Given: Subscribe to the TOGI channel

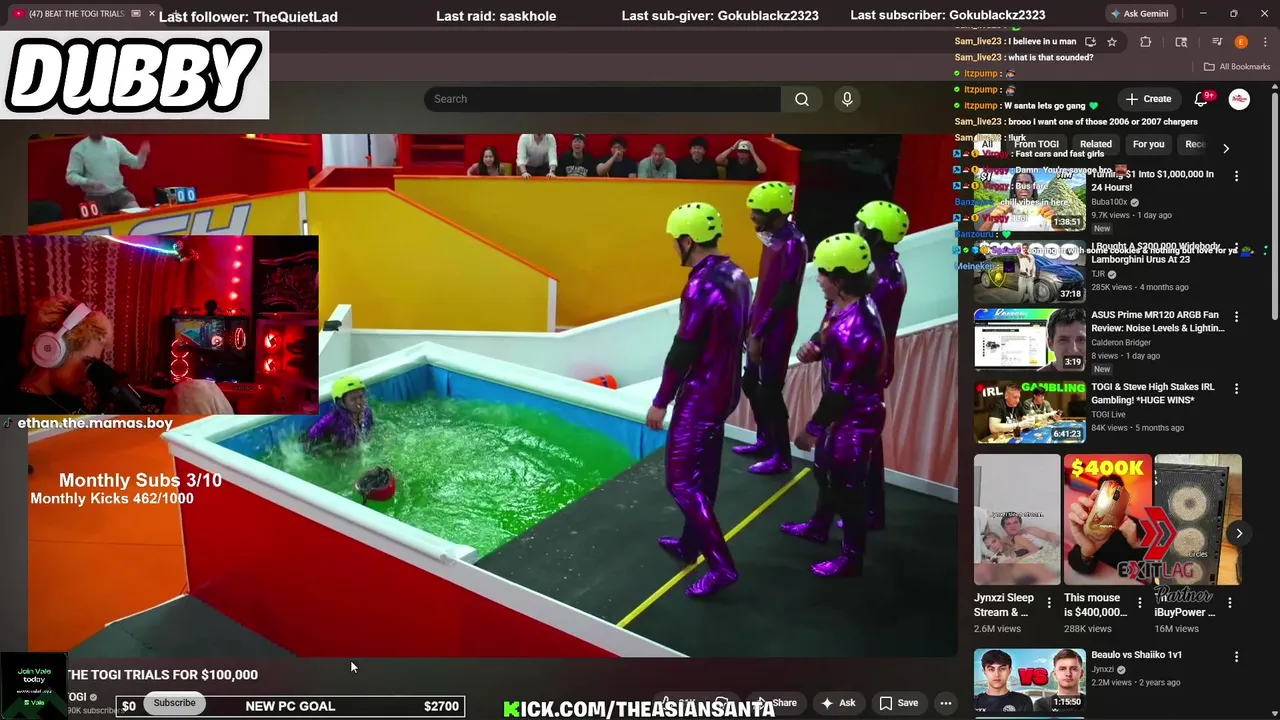Looking at the screenshot, I should 174,702.
